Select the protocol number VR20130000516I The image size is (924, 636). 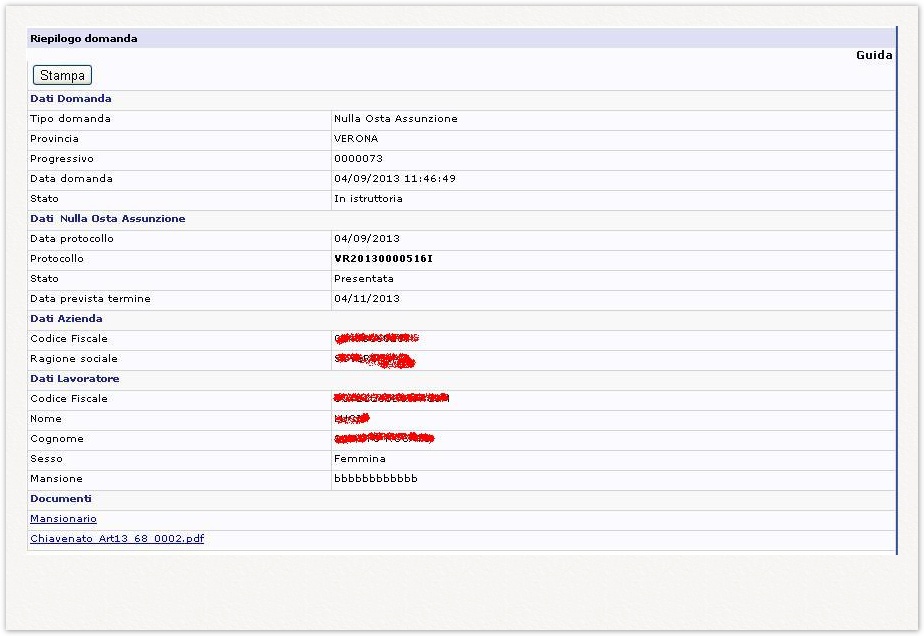click(x=383, y=259)
